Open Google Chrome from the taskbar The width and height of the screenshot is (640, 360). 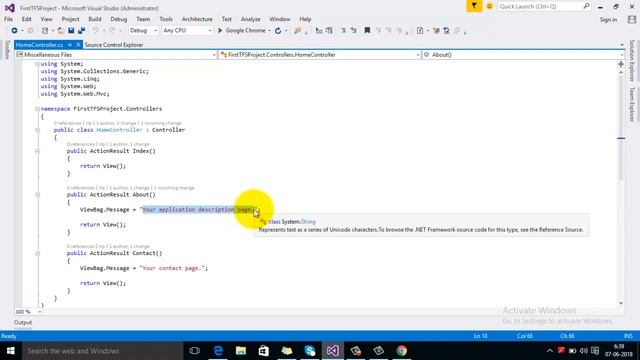(402, 351)
